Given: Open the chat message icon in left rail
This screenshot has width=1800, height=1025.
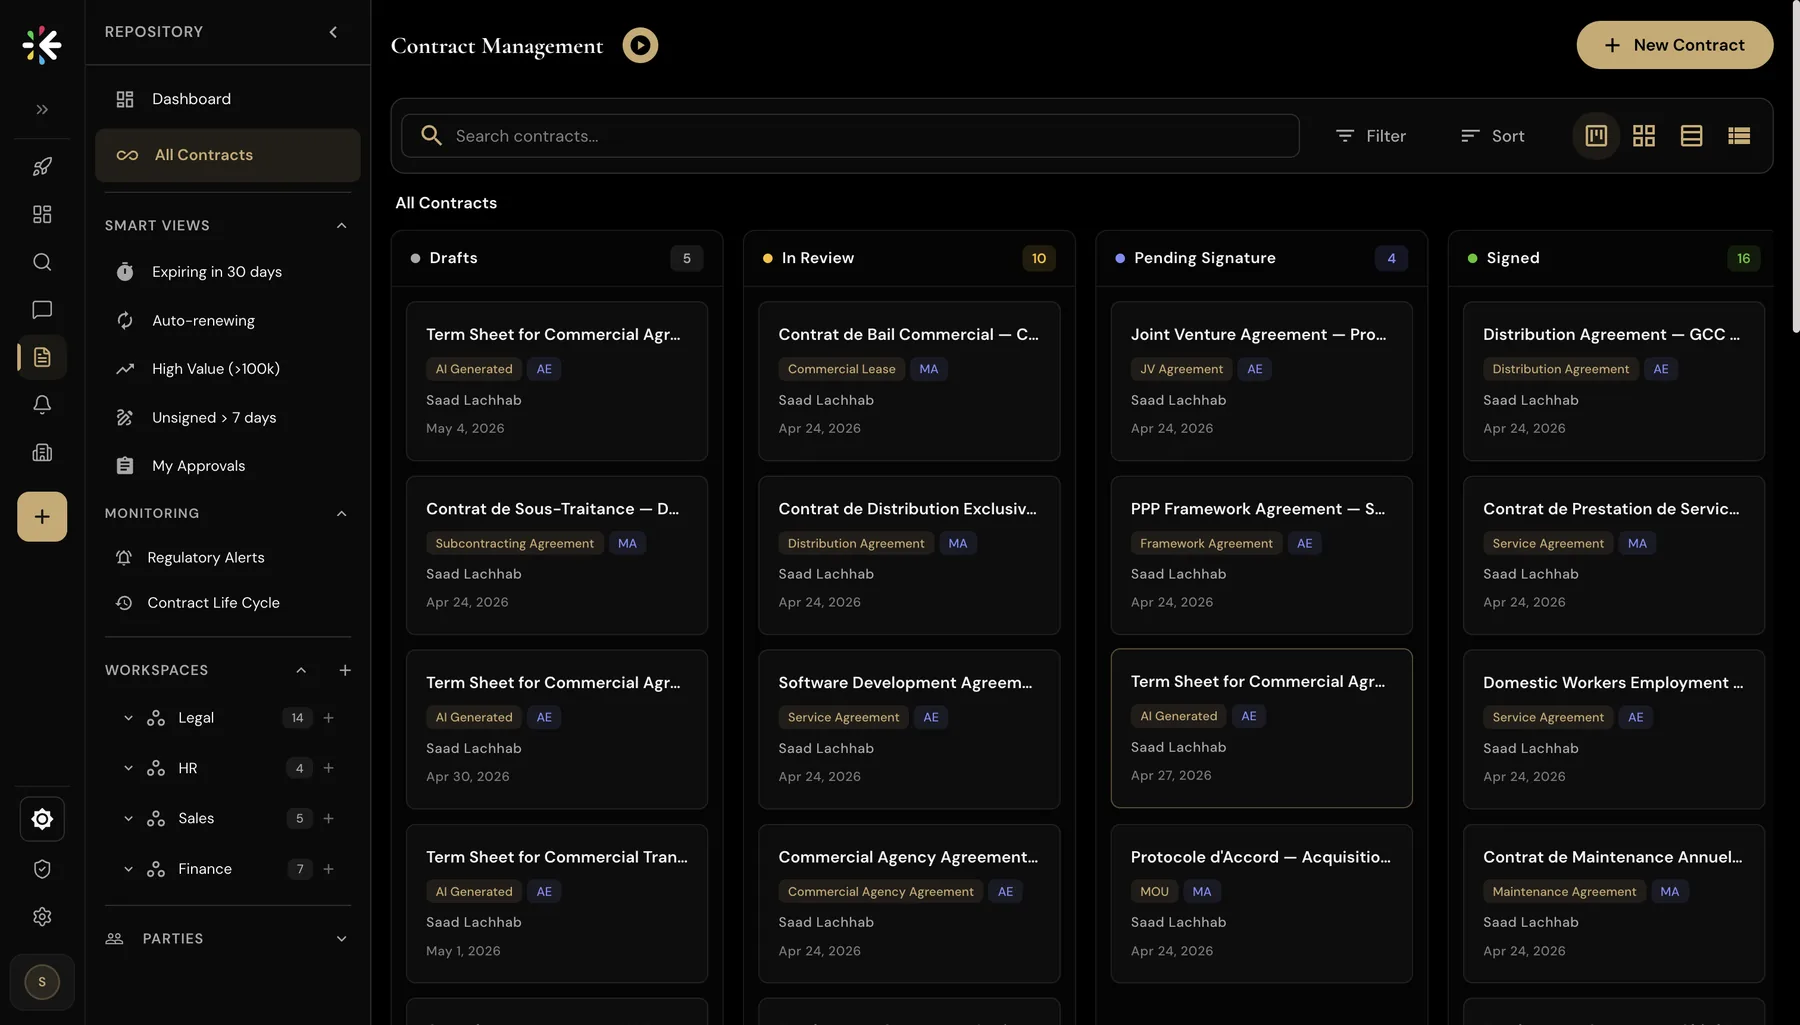Looking at the screenshot, I should 42,310.
